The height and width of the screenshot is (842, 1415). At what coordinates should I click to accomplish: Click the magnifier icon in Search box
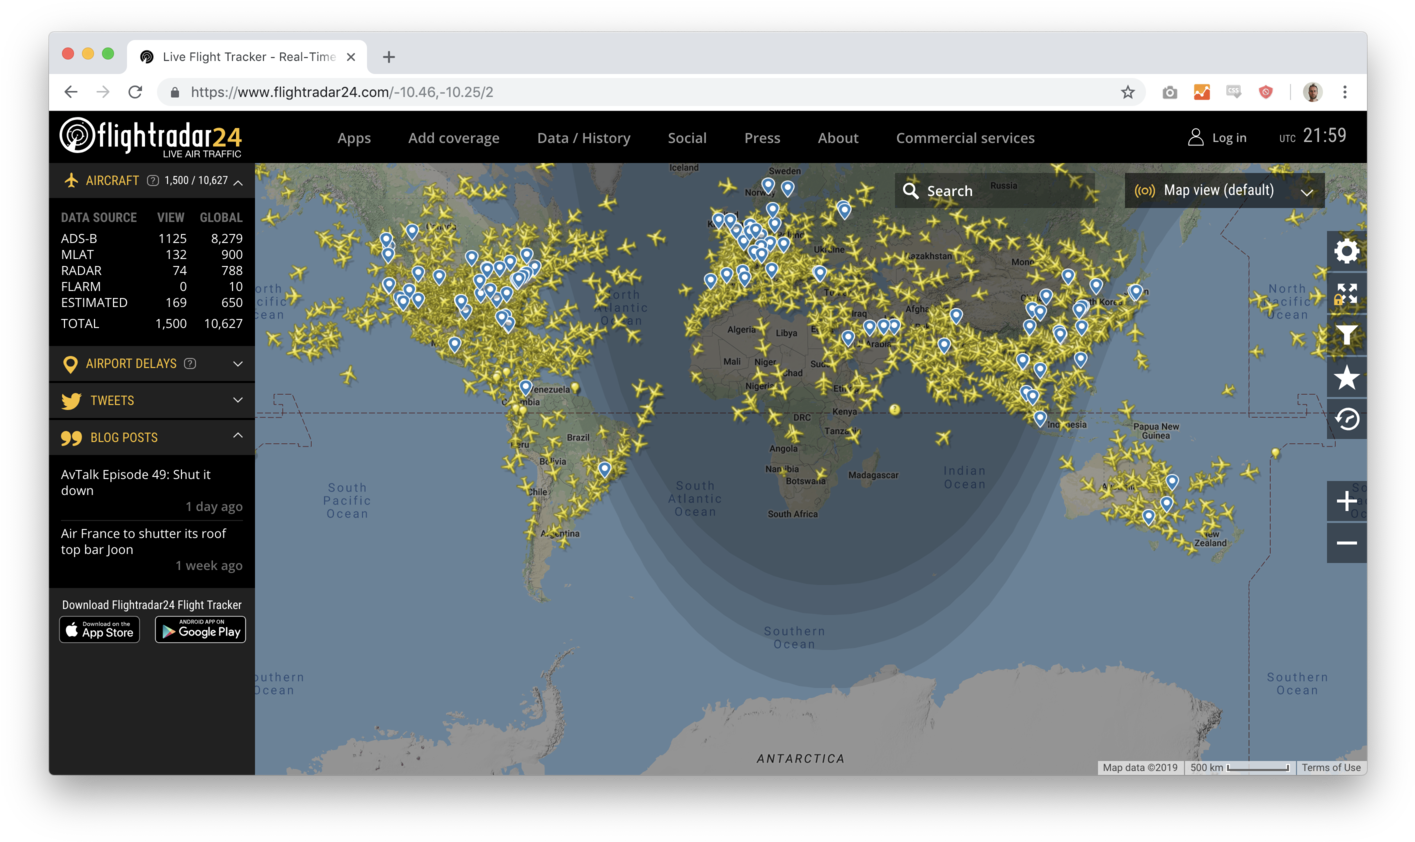(x=910, y=190)
